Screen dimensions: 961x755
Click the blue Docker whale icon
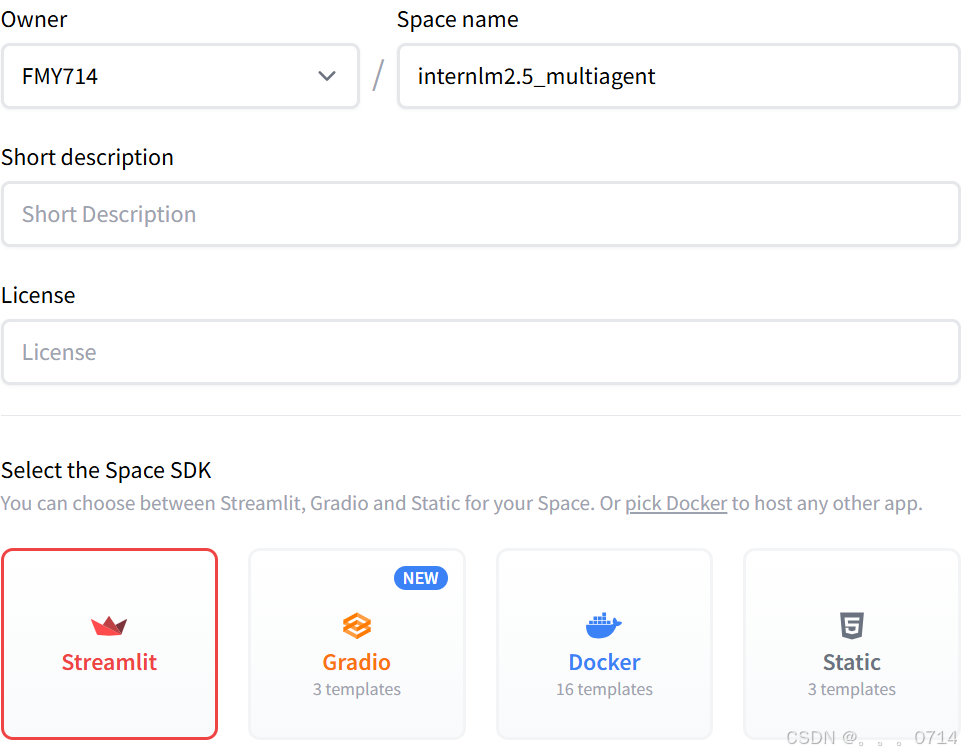click(x=604, y=626)
